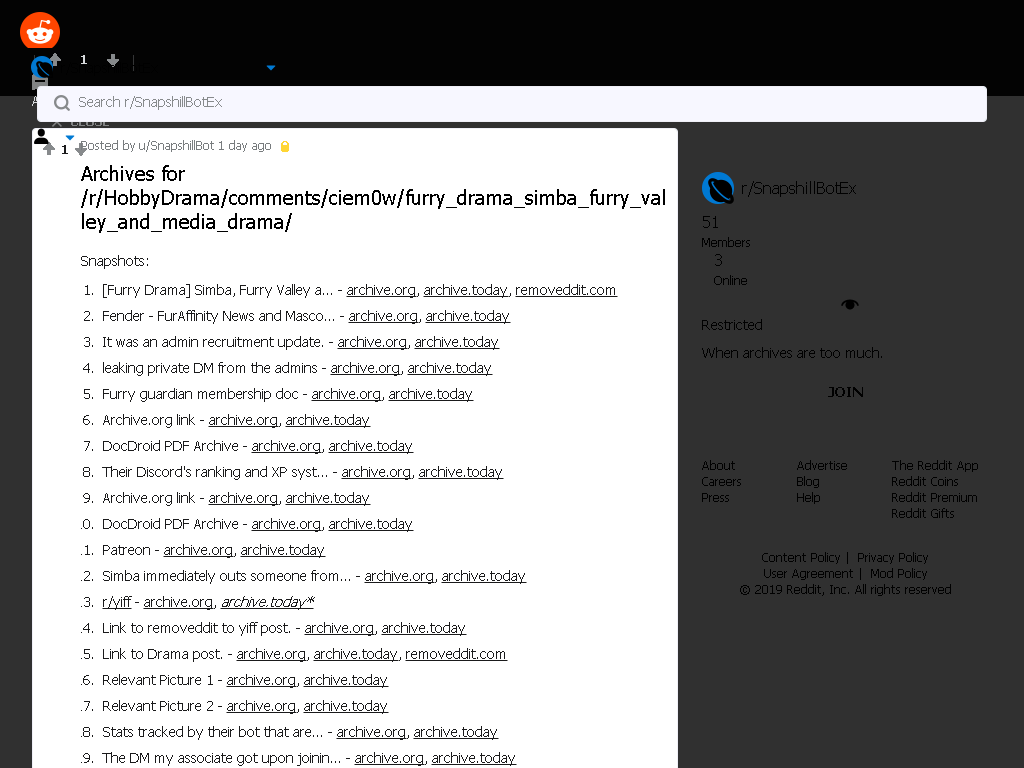Viewport: 1024px width, 768px height.
Task: Open archive.org link for 'Patreon' row
Action: point(198,551)
